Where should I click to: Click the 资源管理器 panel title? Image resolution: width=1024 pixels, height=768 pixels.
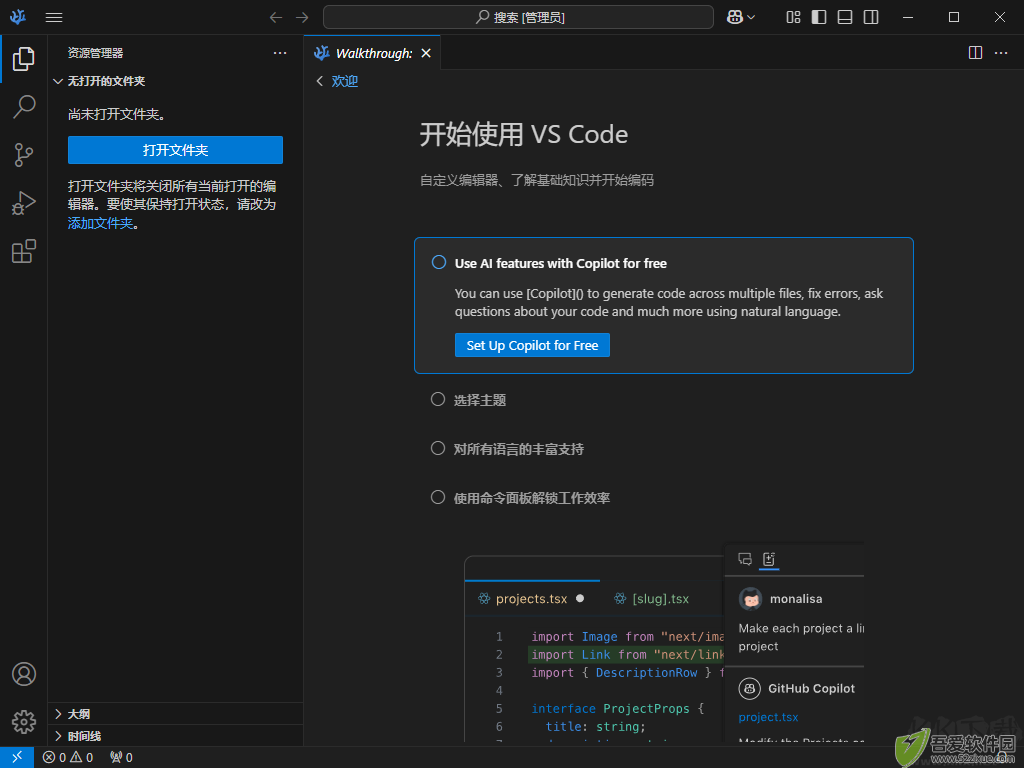[95, 53]
